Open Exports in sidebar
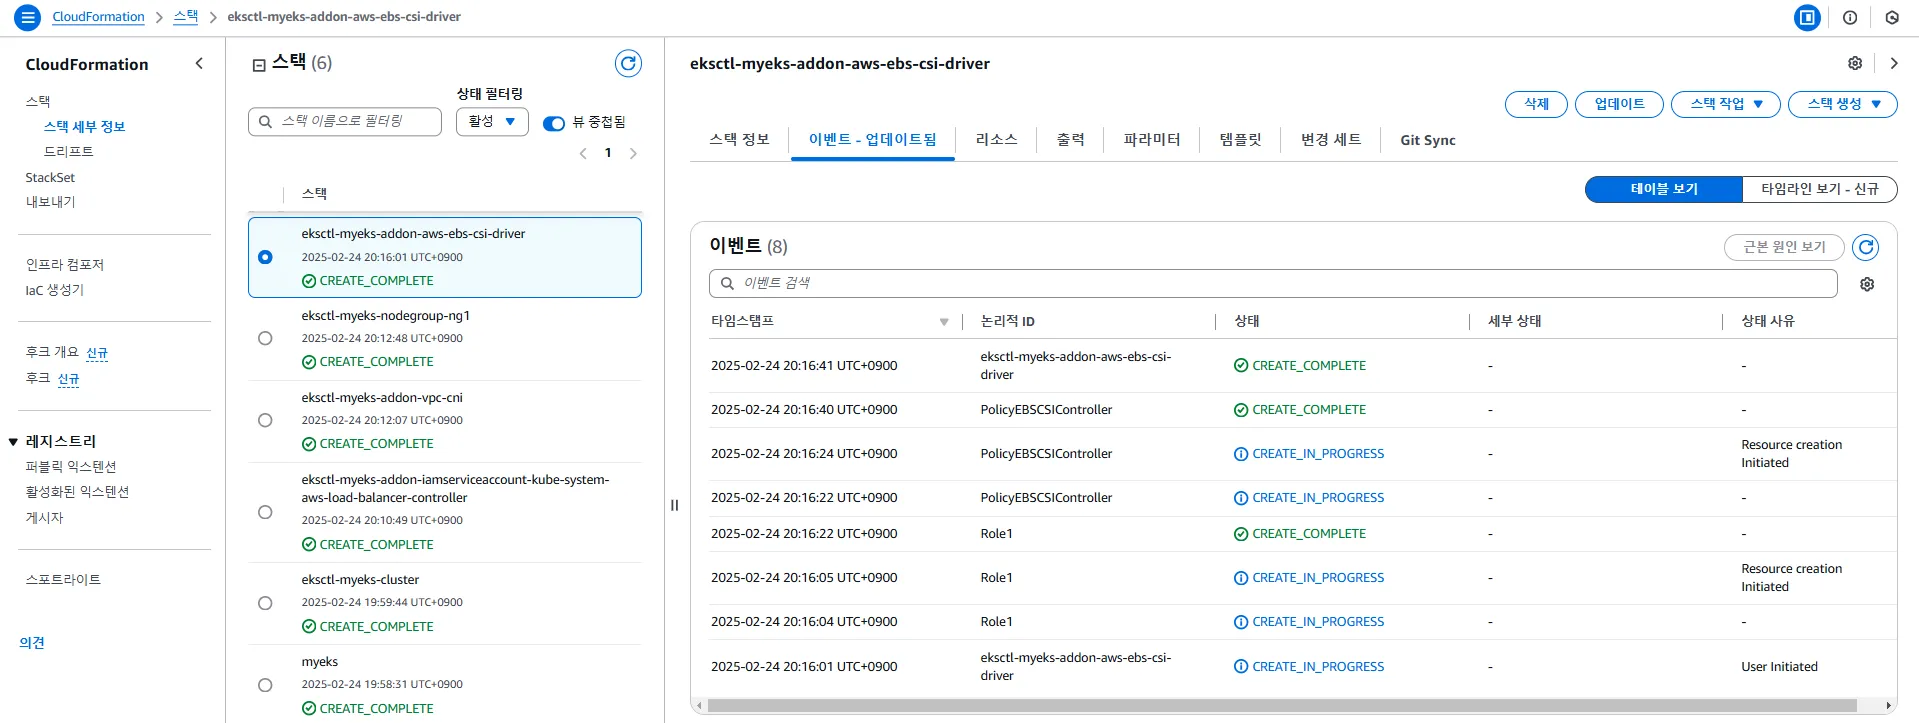The width and height of the screenshot is (1919, 723). [50, 202]
